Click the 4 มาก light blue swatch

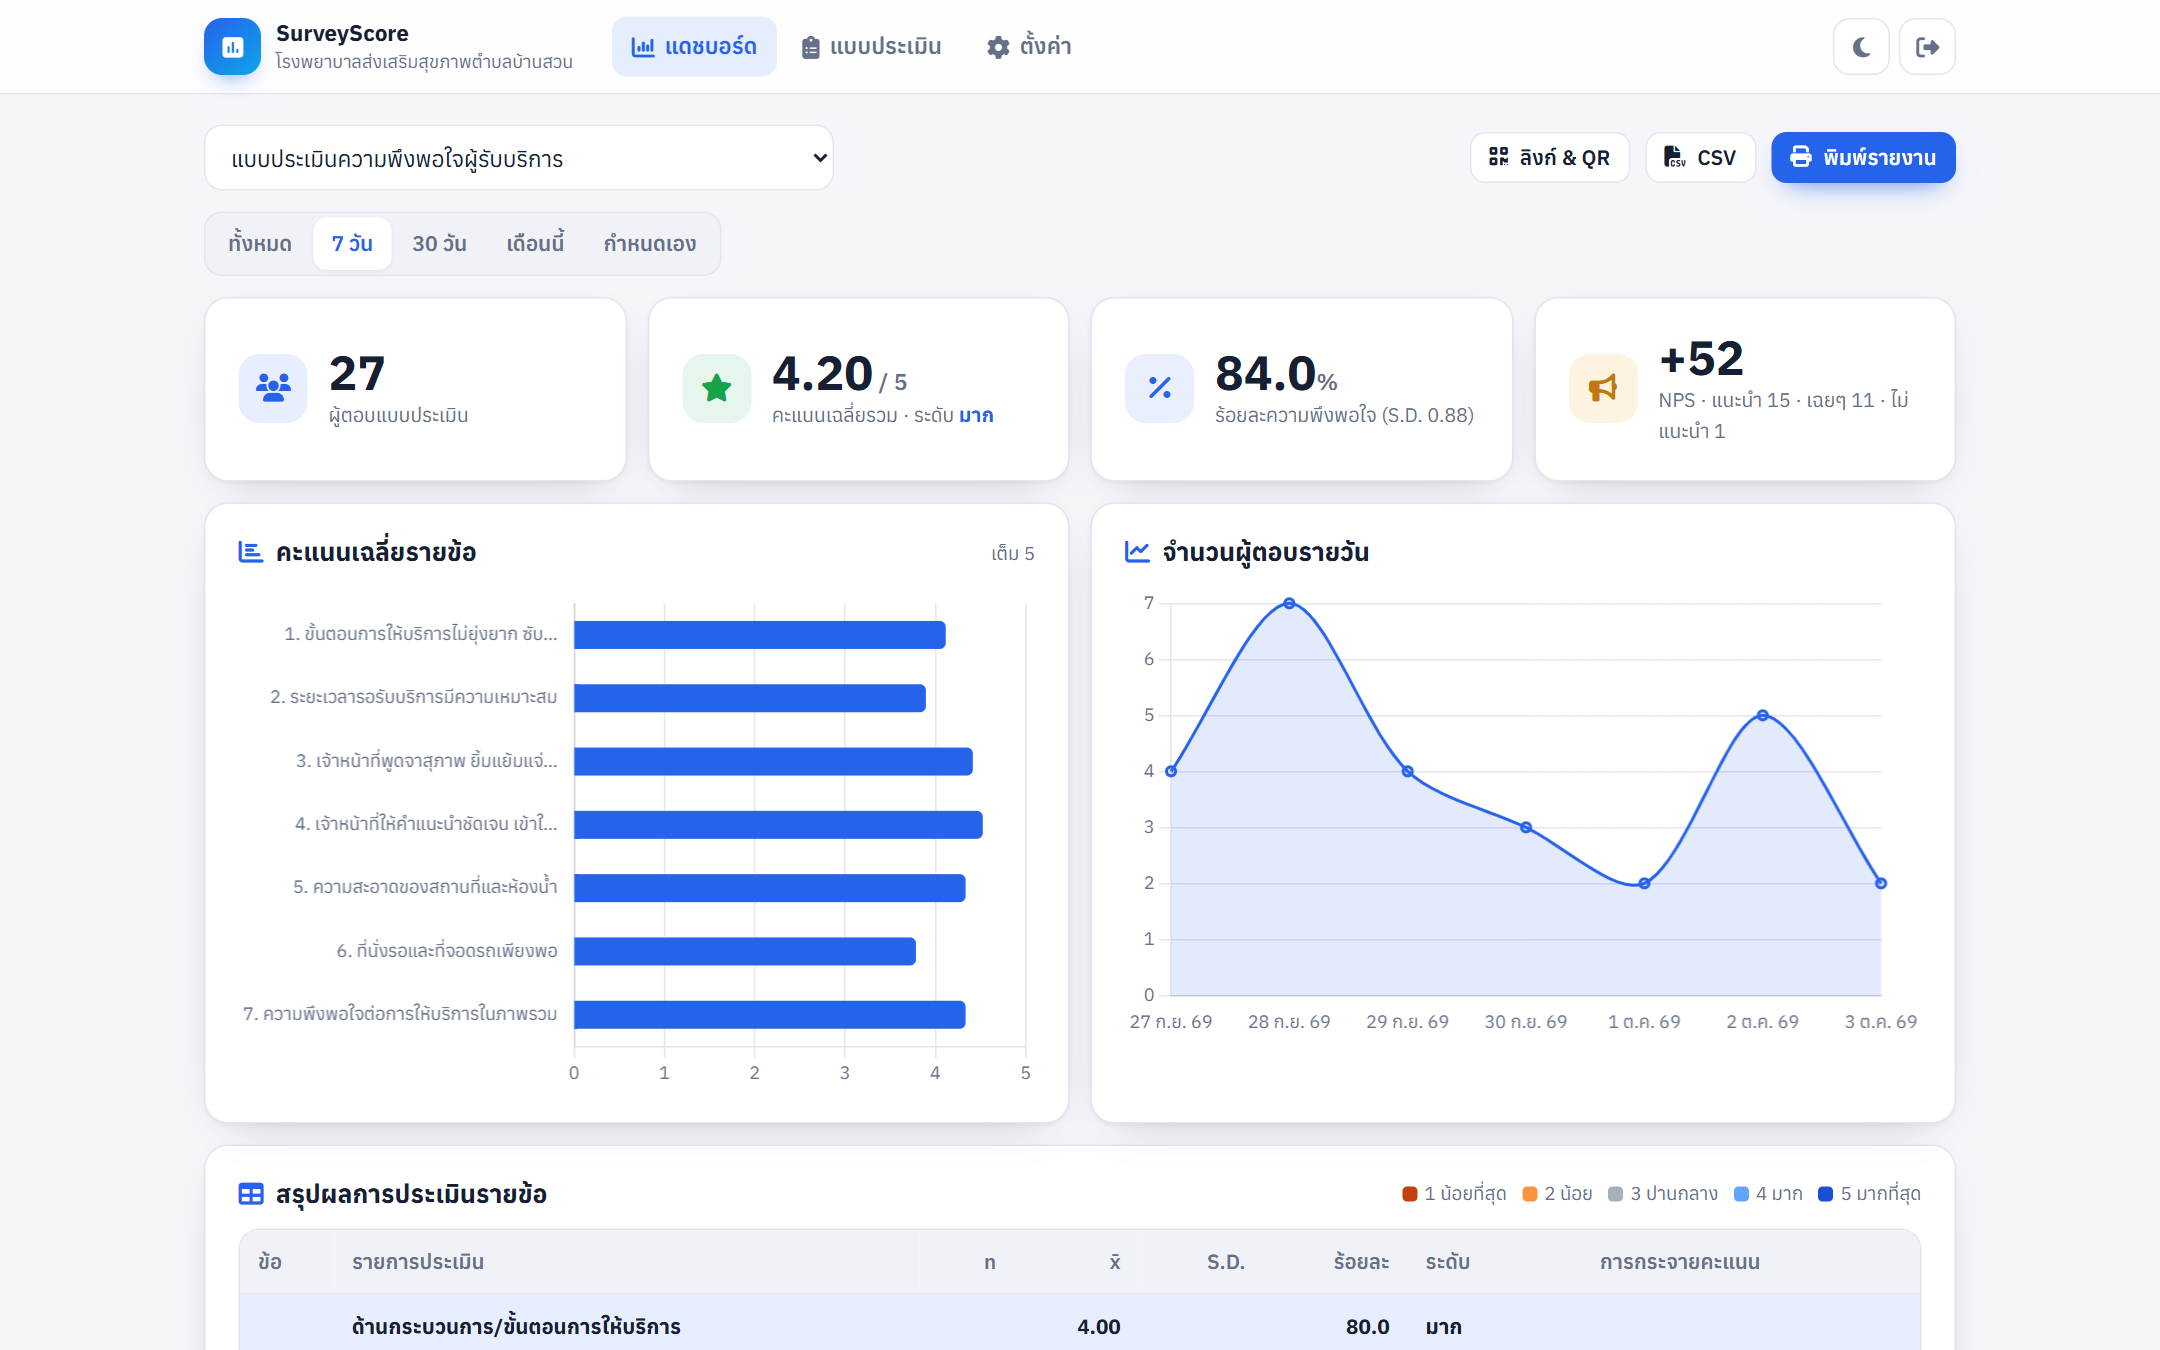tap(1741, 1194)
